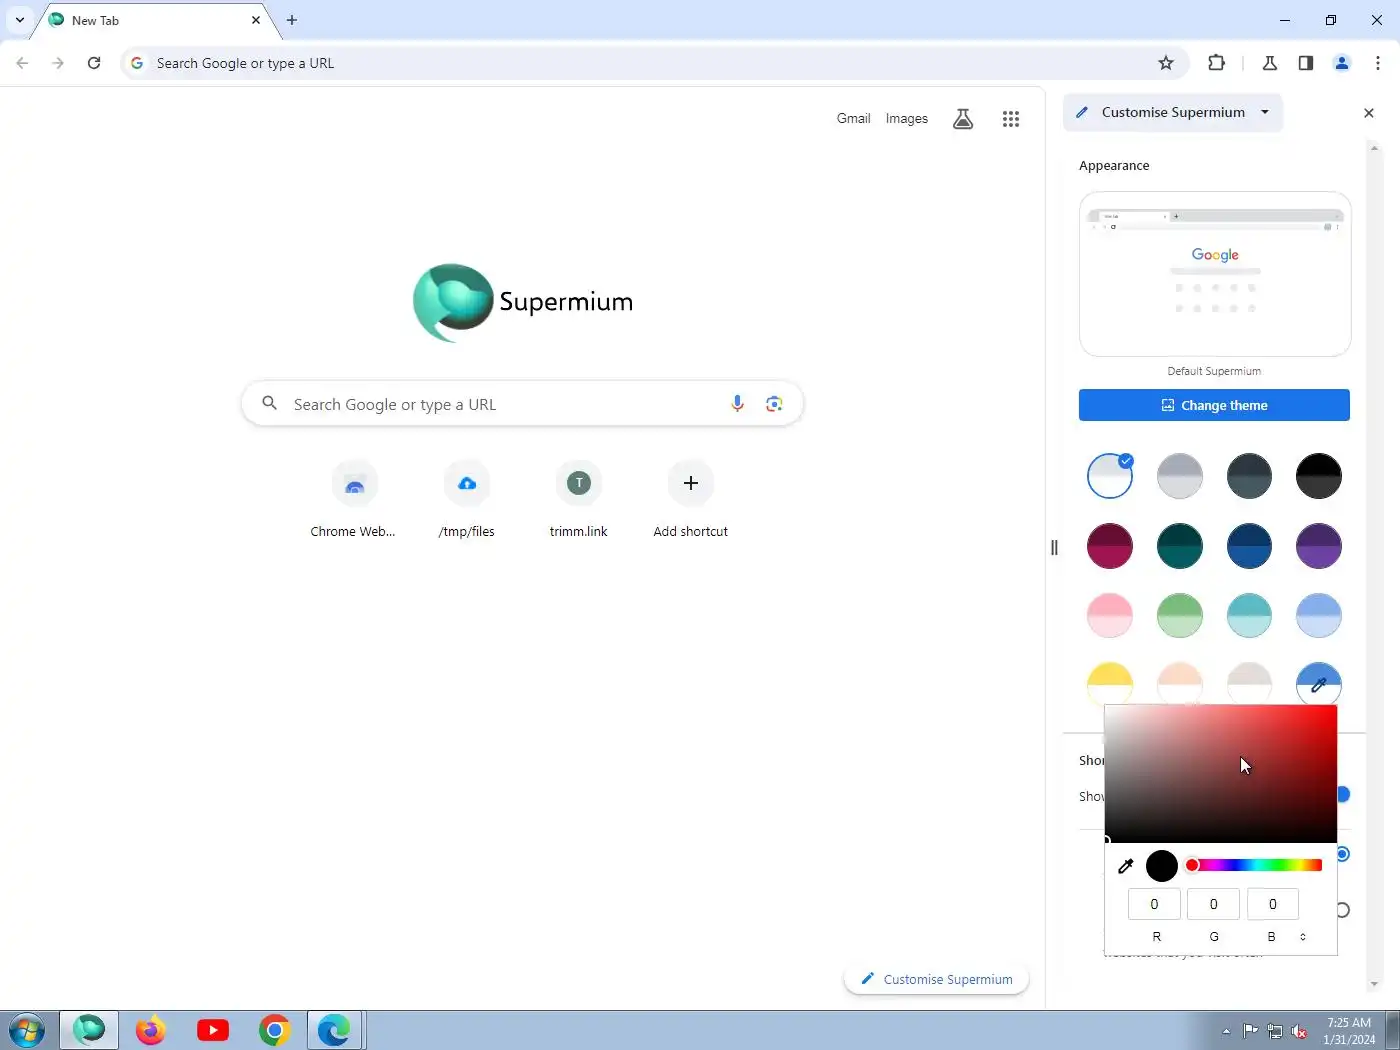Screen dimensions: 1400x1050
Task: Click the browser back arrow
Action: tap(22, 63)
